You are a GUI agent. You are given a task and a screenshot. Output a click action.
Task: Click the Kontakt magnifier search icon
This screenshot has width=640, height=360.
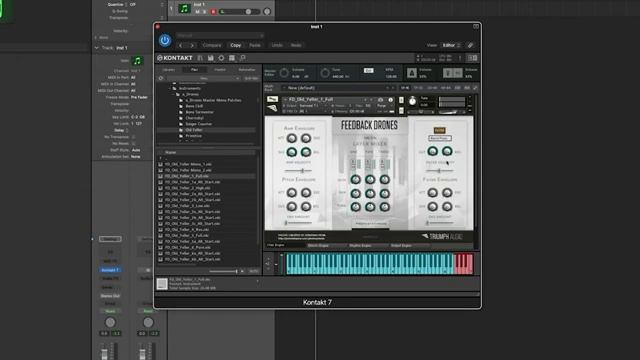tap(242, 58)
